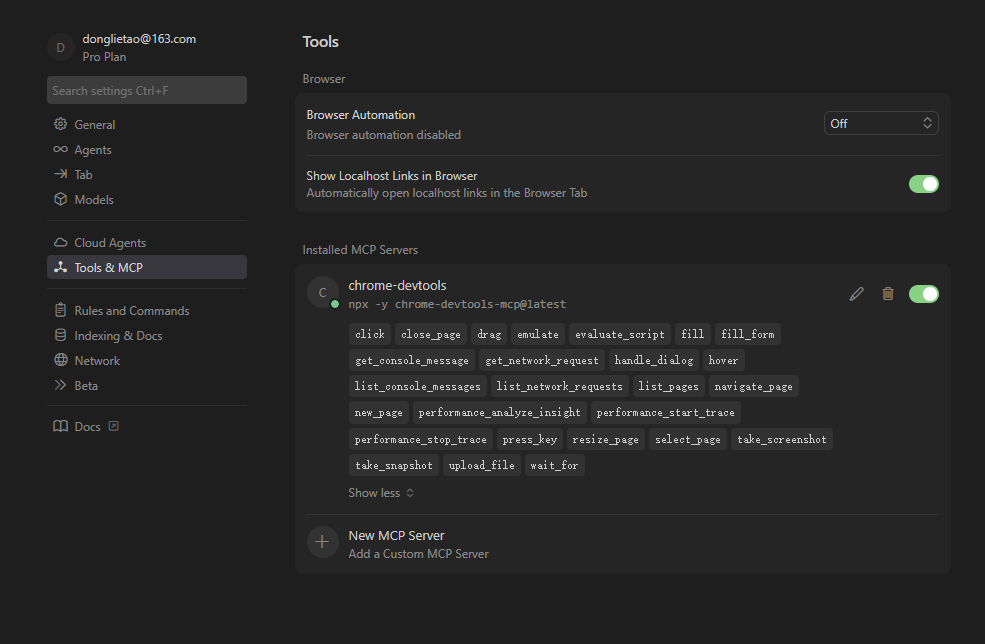The height and width of the screenshot is (644, 985).
Task: Open the Cloud Agents settings page
Action: point(110,243)
